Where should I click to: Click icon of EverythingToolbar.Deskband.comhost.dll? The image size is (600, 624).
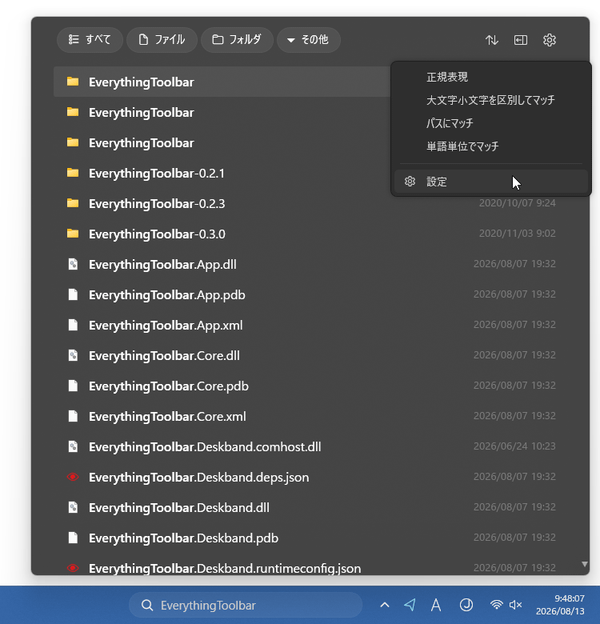coord(73,447)
